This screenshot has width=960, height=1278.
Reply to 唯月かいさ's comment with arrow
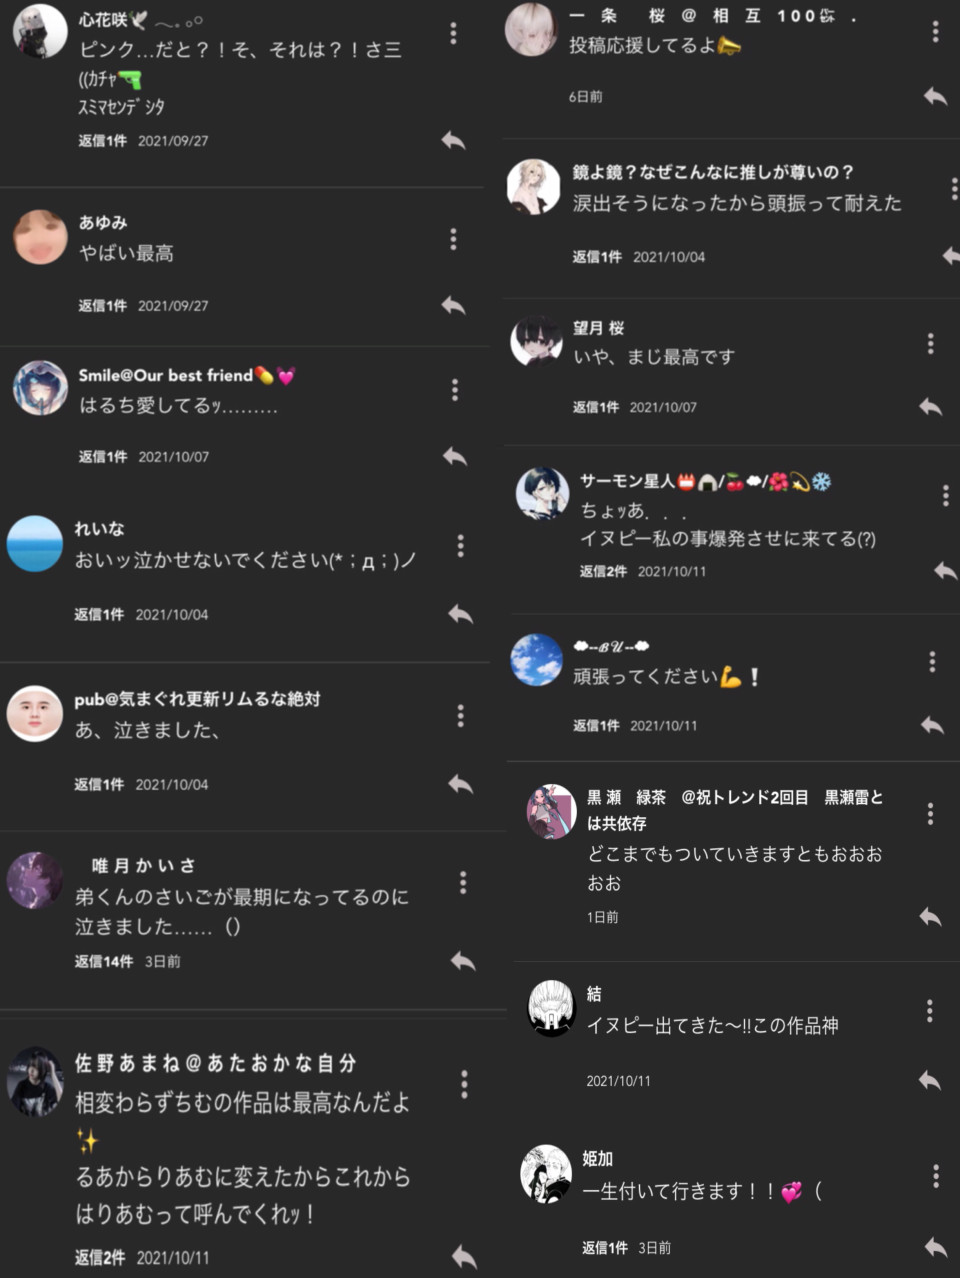click(x=463, y=961)
